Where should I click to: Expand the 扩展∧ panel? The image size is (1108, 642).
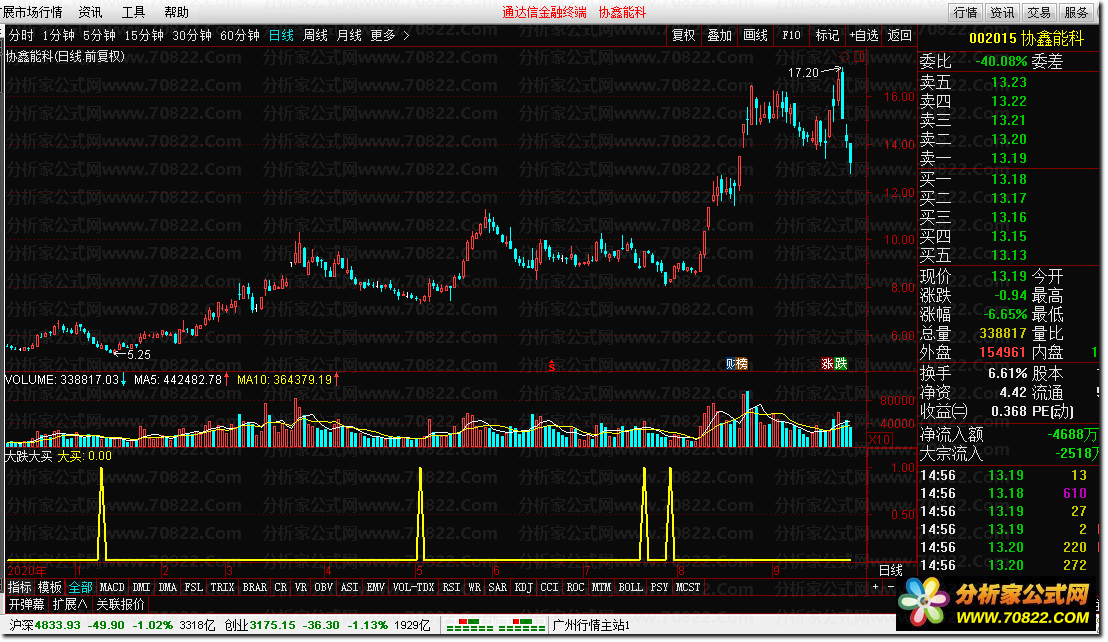(x=70, y=605)
